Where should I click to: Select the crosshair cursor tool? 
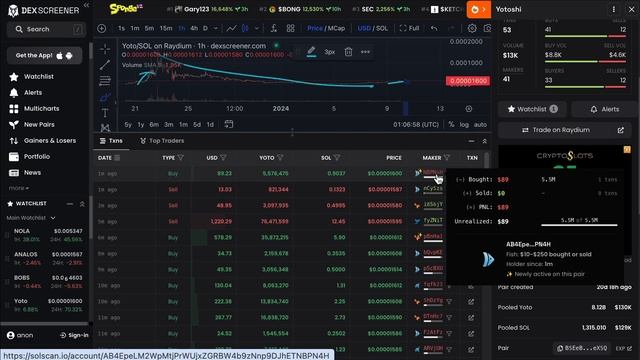tap(105, 49)
